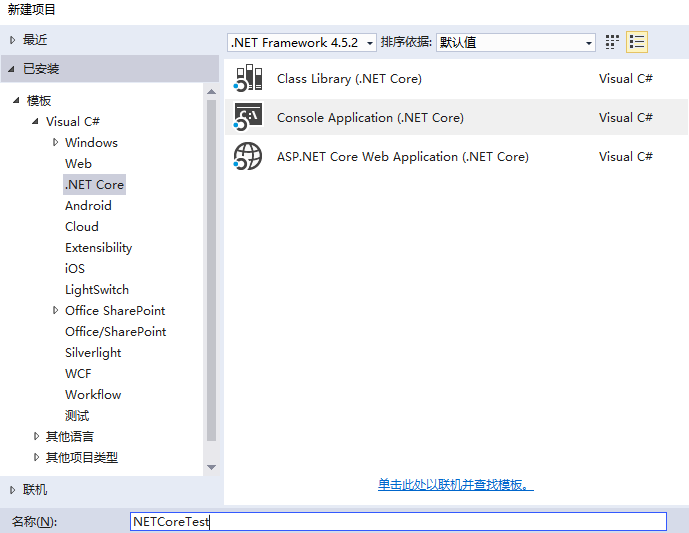Expand the Windows tree node arrow
Image resolution: width=689 pixels, height=533 pixels.
pyautogui.click(x=55, y=142)
